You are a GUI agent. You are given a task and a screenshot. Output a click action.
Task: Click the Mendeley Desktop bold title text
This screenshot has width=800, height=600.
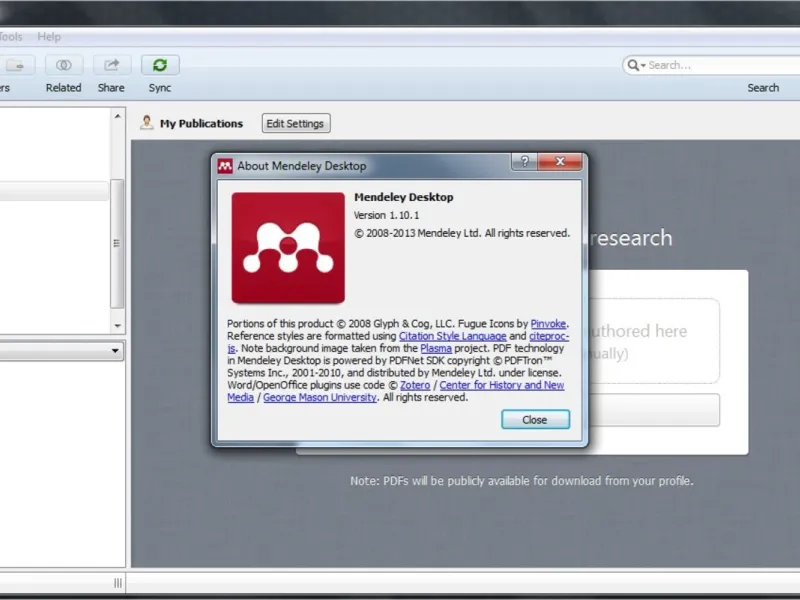pos(404,197)
